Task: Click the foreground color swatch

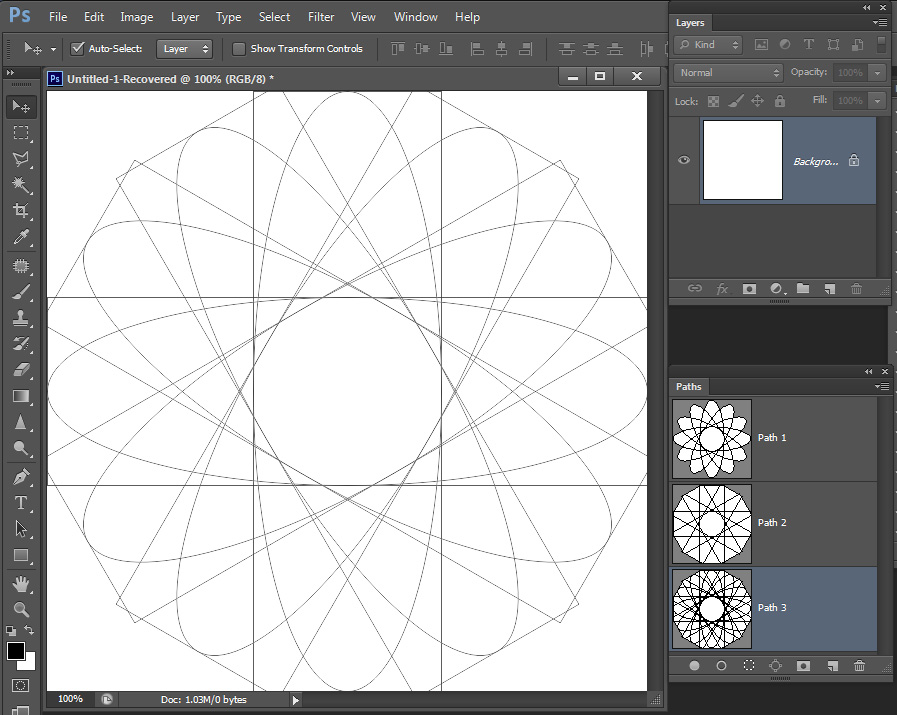Action: (x=16, y=651)
